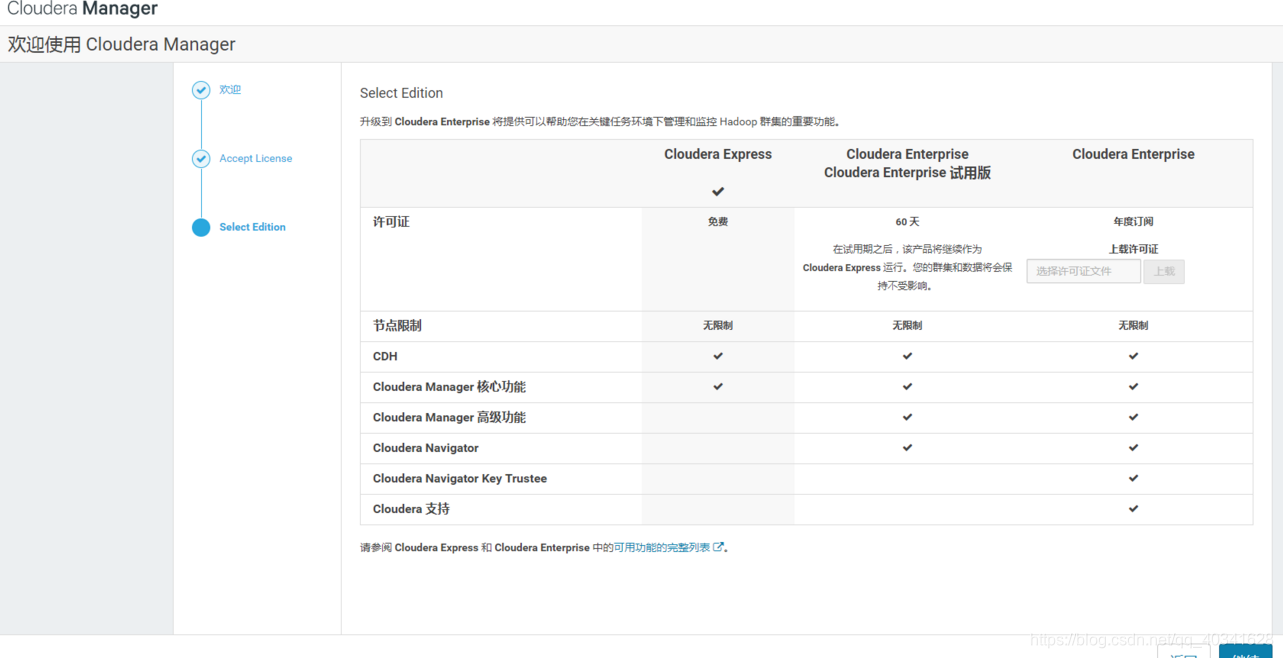Click the Navigator Key Trustee row checkmark
This screenshot has height=658, width=1283.
point(1133,478)
